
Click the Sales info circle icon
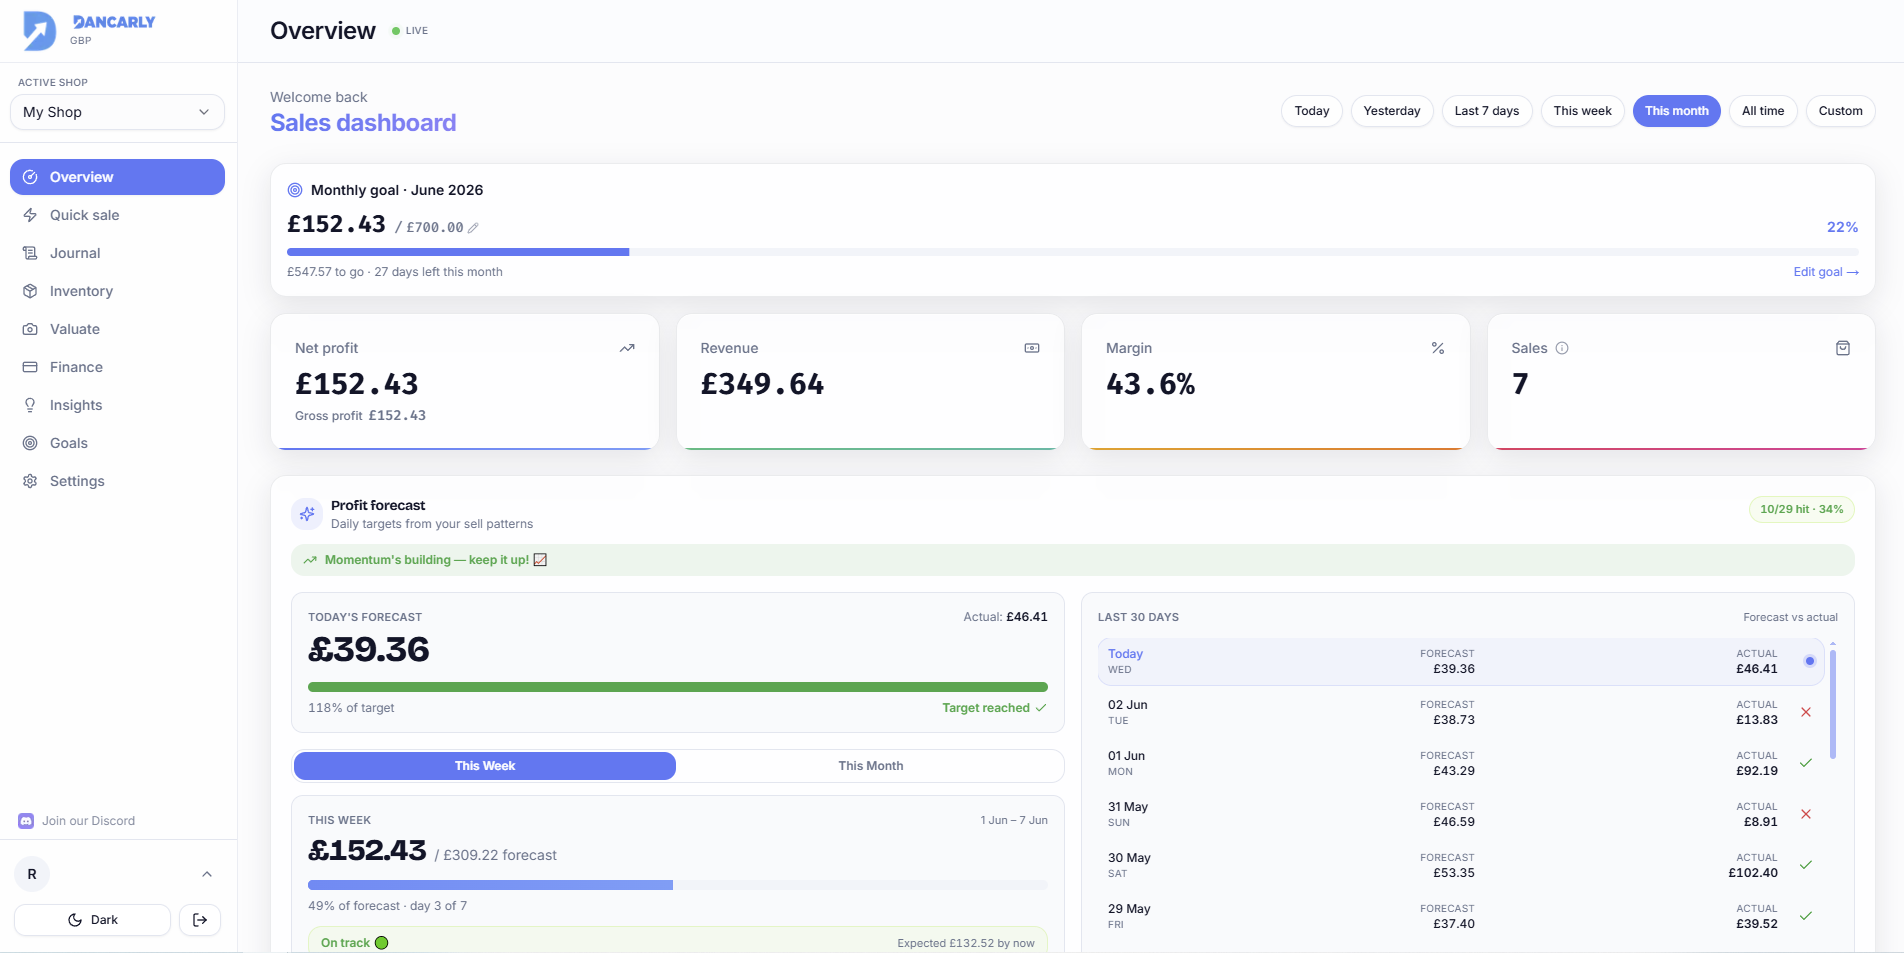pyautogui.click(x=1562, y=348)
